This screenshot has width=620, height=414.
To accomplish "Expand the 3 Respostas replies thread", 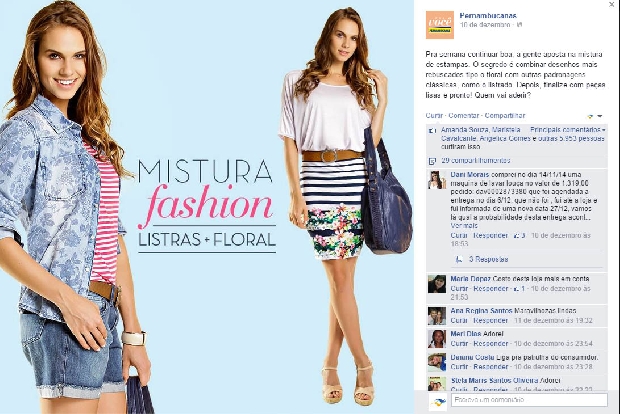I will [488, 259].
